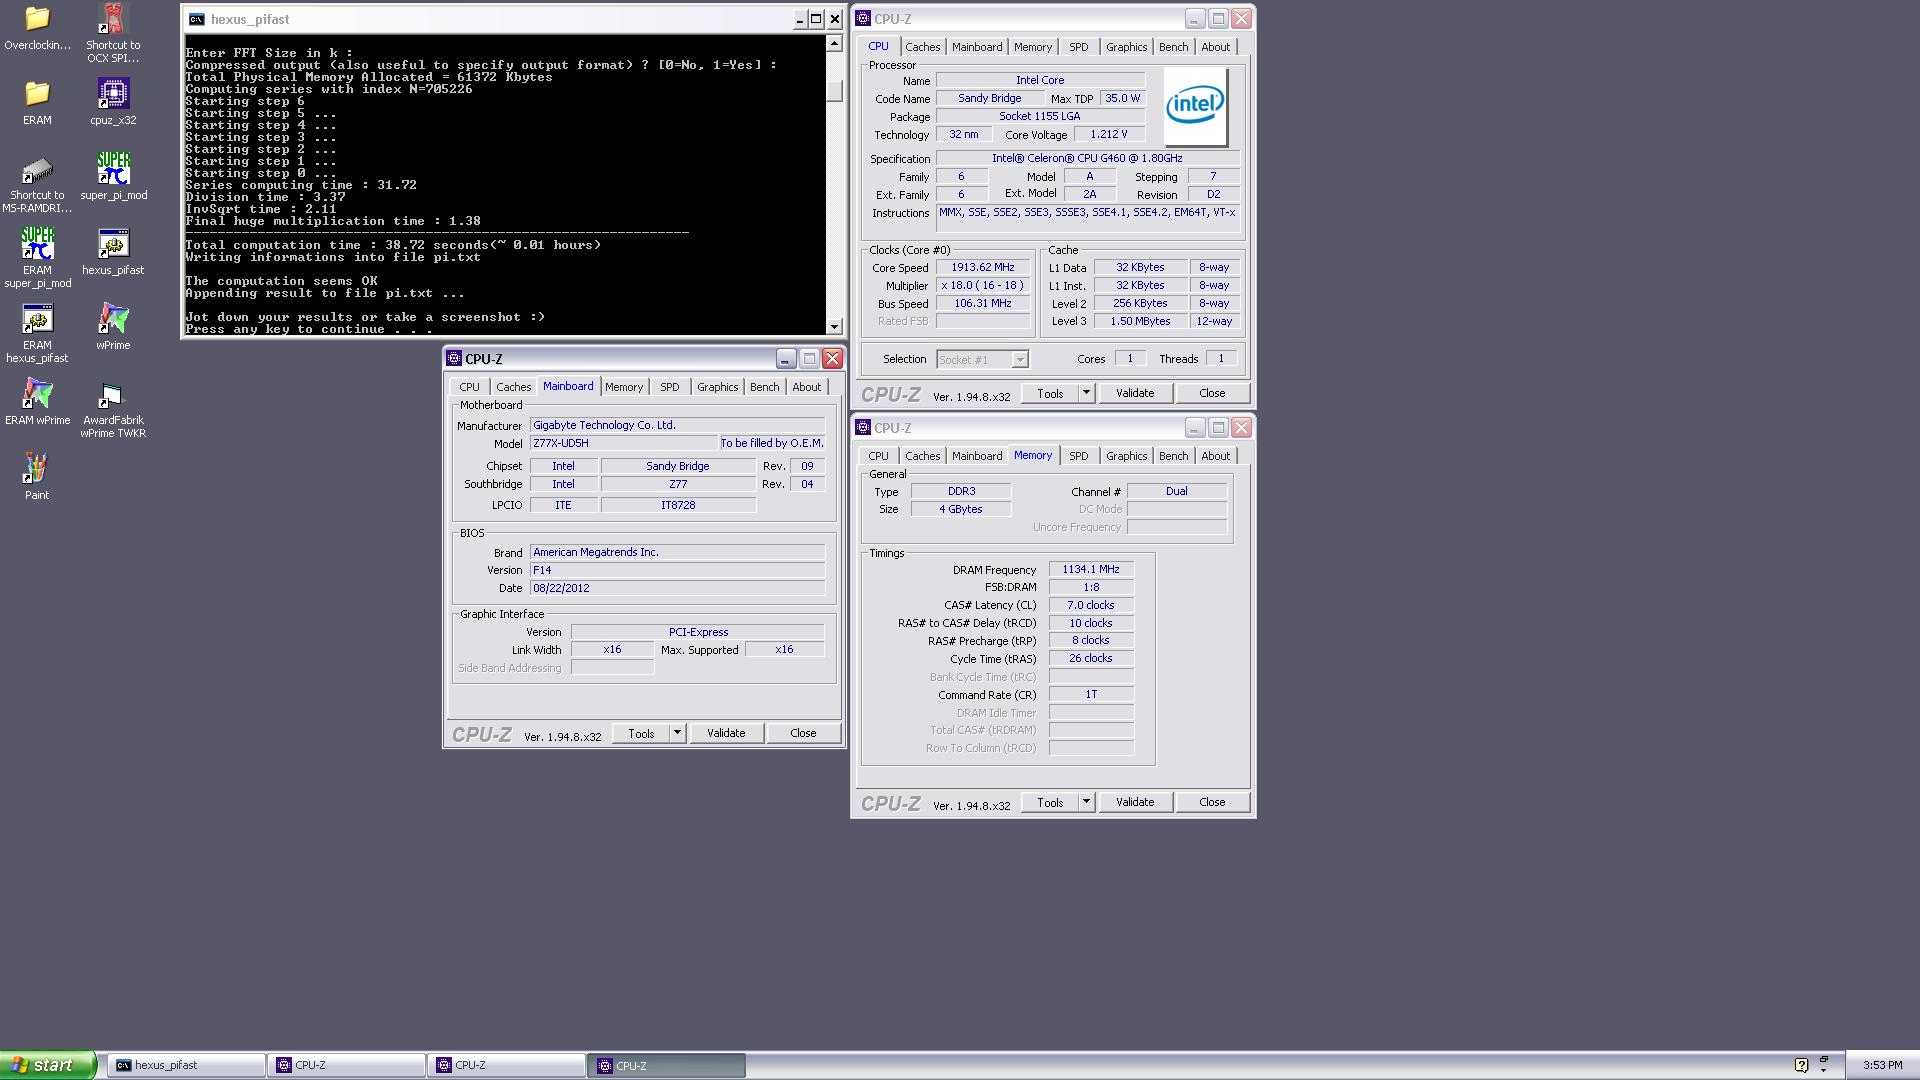Screen dimensions: 1920x1080
Task: Click CPU-Z CPU window title icon
Action: coord(863,18)
